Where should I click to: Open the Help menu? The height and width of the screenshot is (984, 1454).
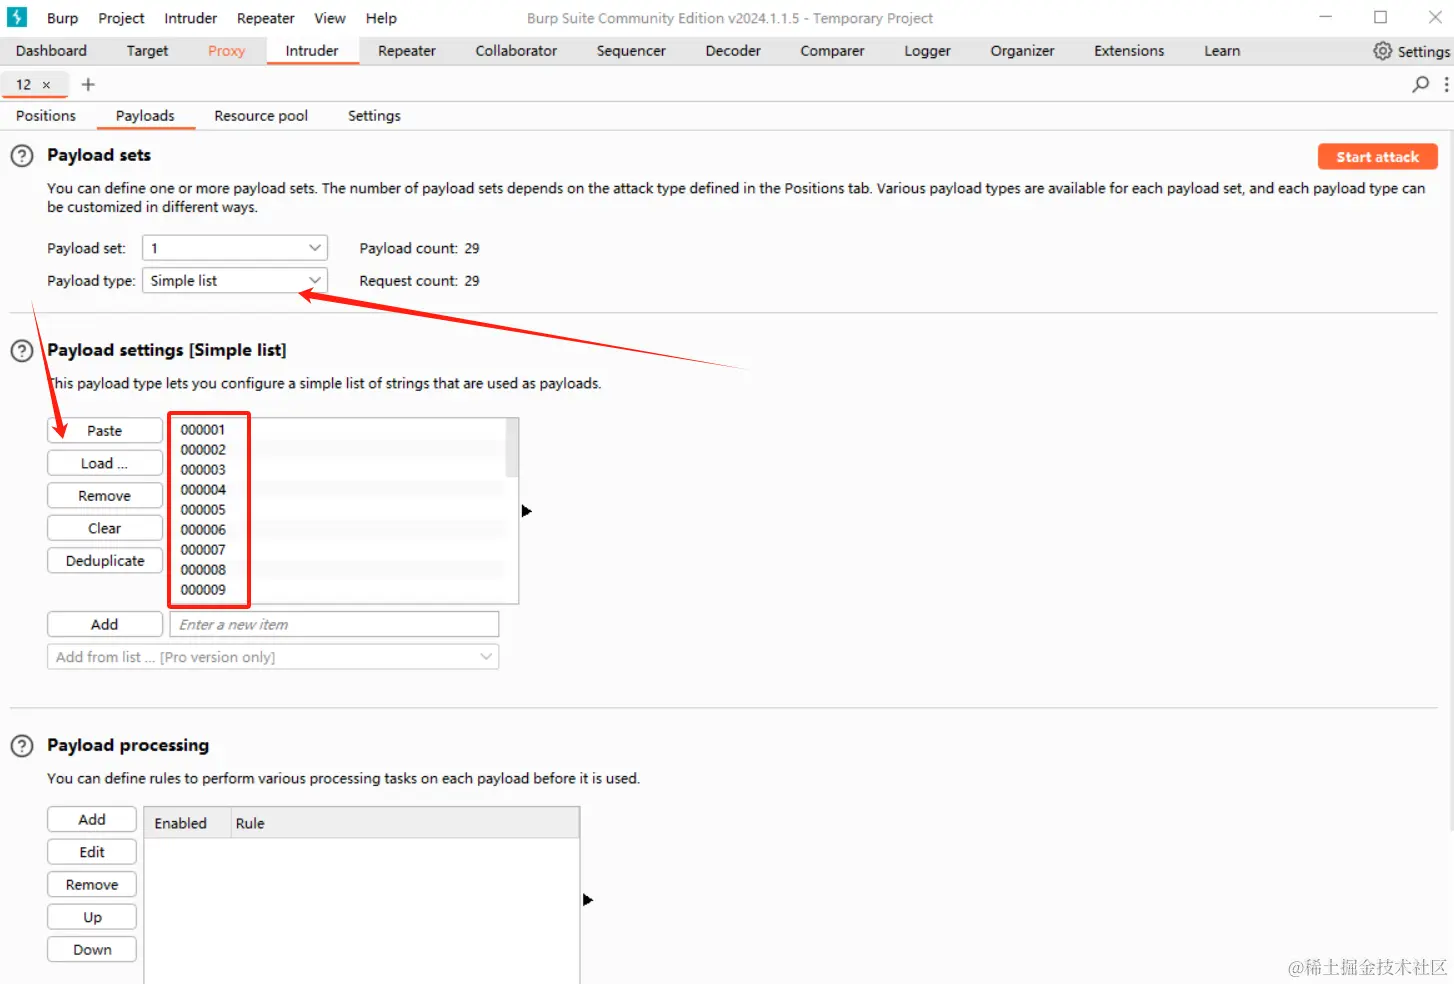(381, 18)
